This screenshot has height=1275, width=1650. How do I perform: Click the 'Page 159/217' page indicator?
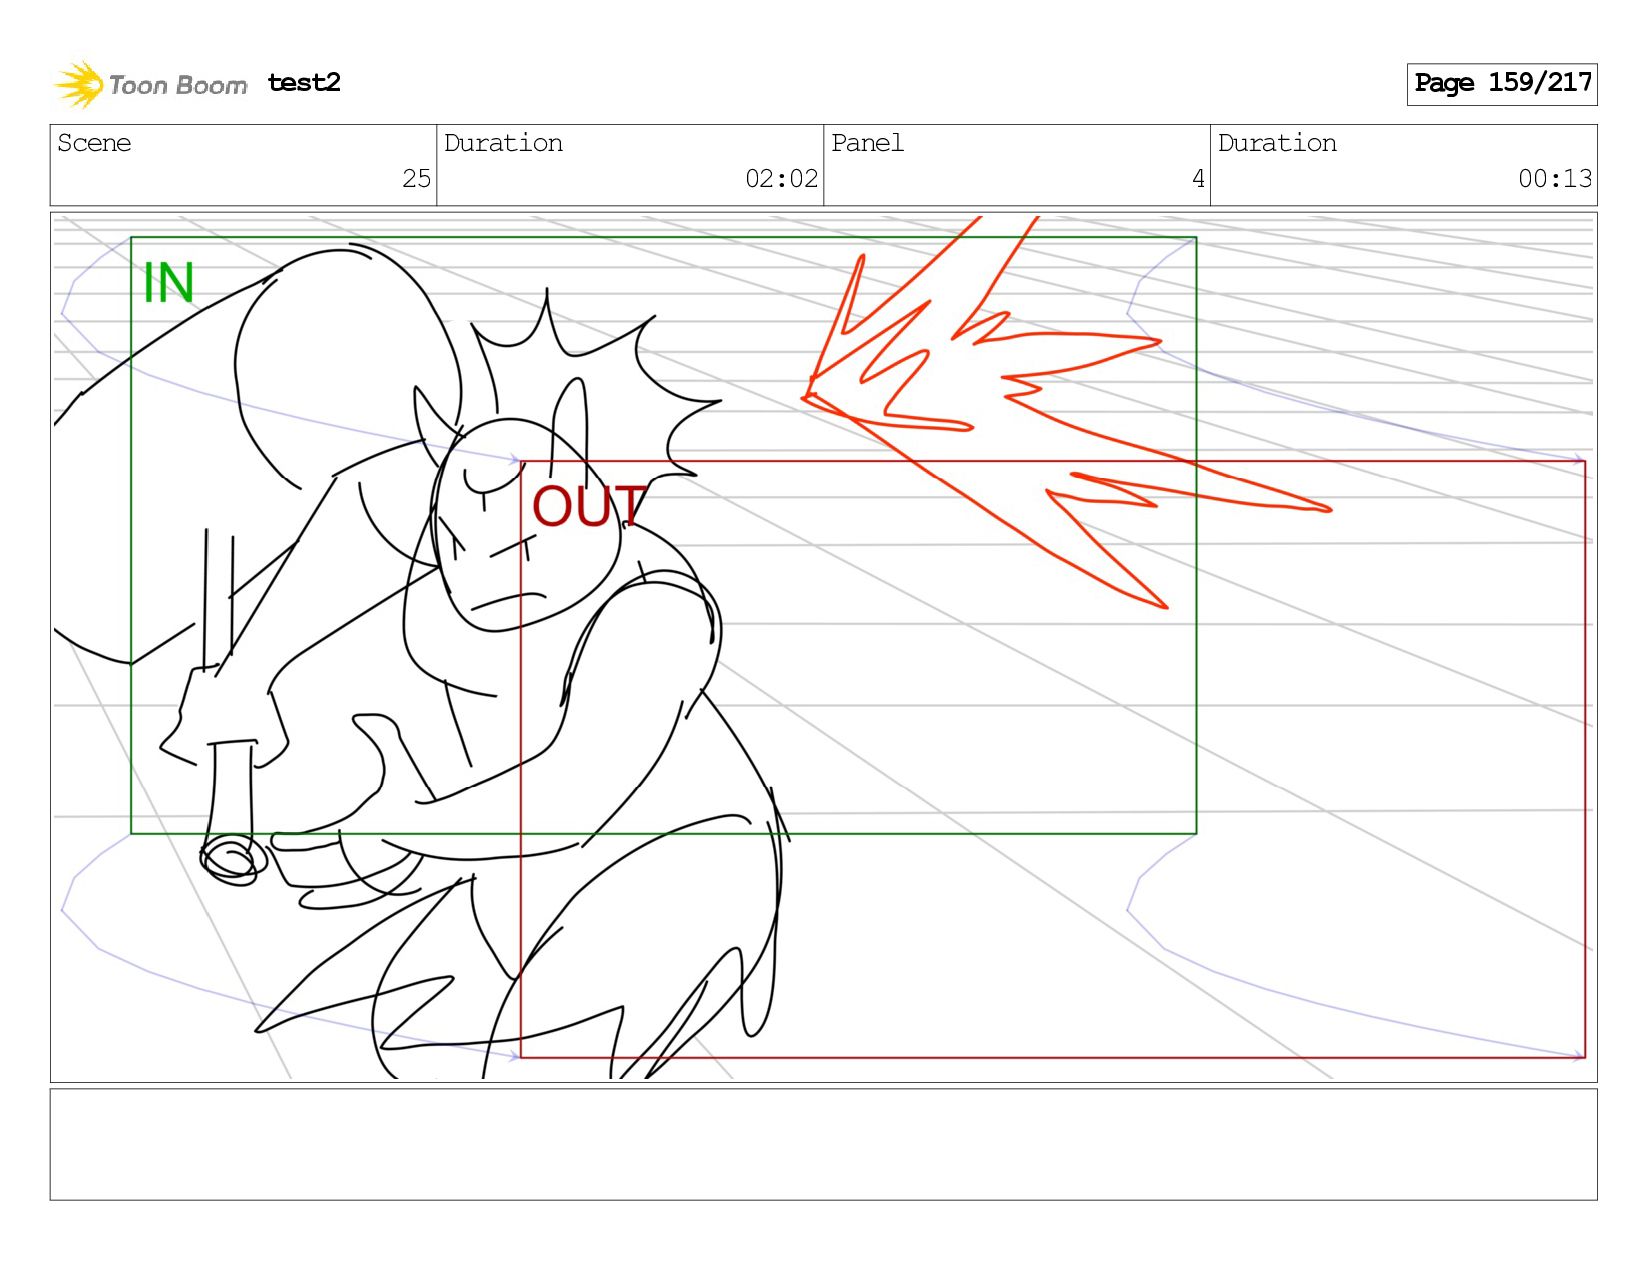pos(1502,83)
